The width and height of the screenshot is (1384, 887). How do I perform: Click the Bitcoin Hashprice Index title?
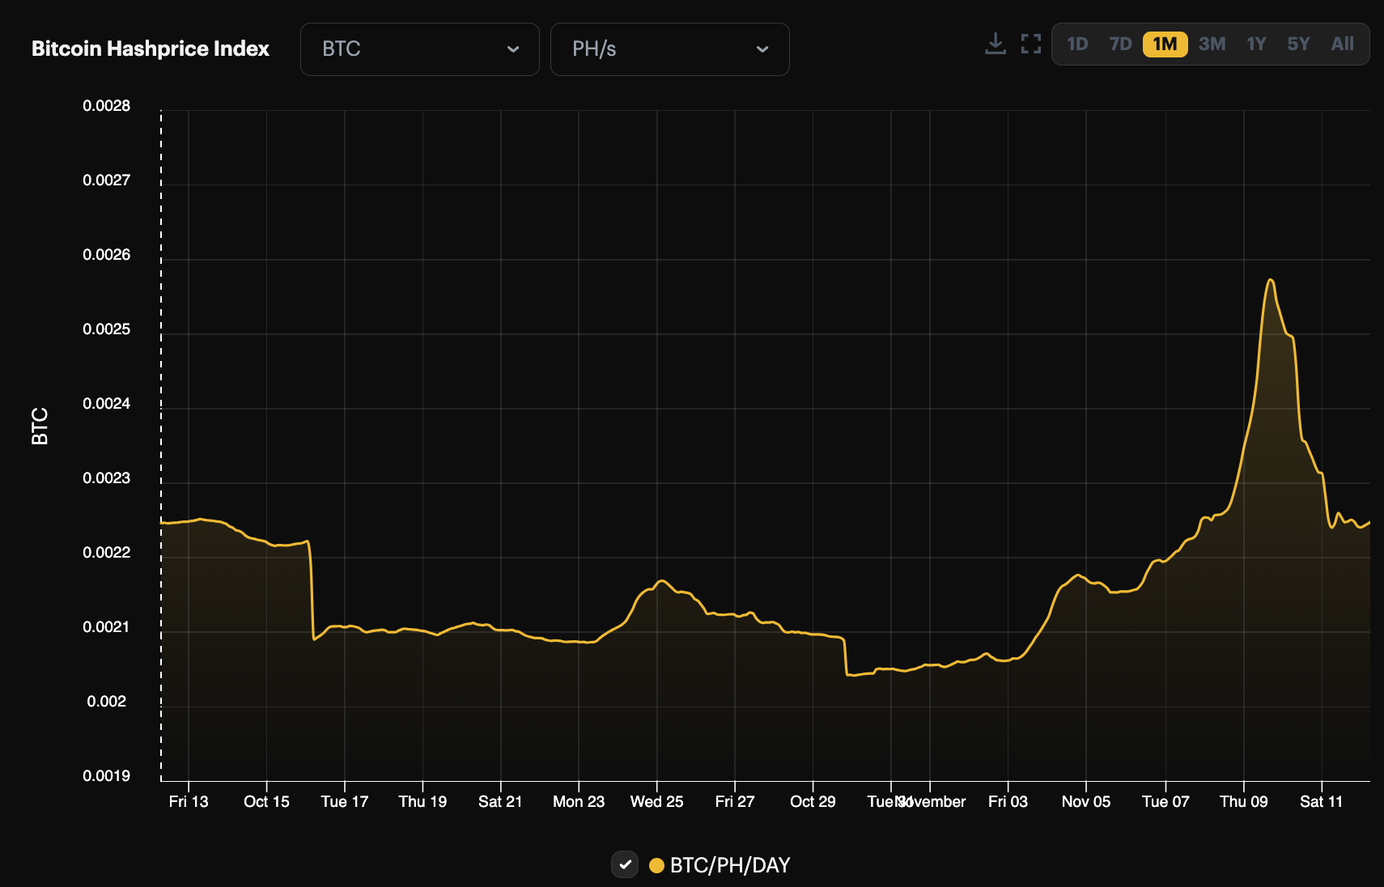[150, 48]
